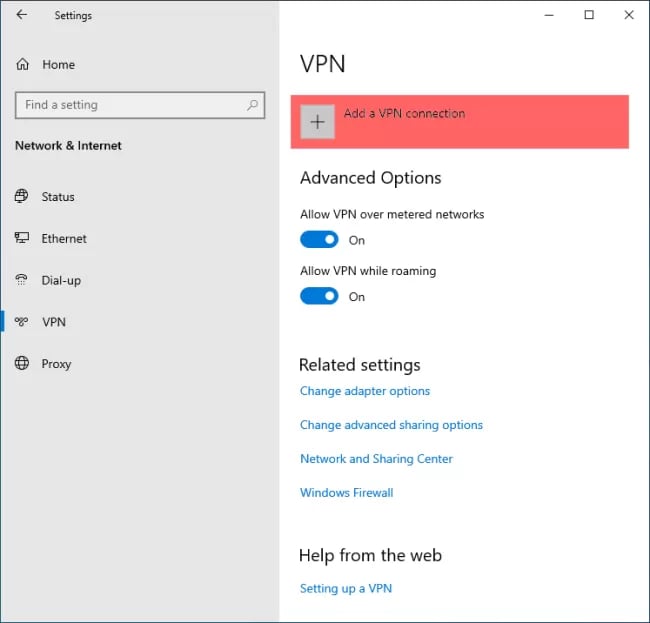Open the VPN page label

click(54, 322)
